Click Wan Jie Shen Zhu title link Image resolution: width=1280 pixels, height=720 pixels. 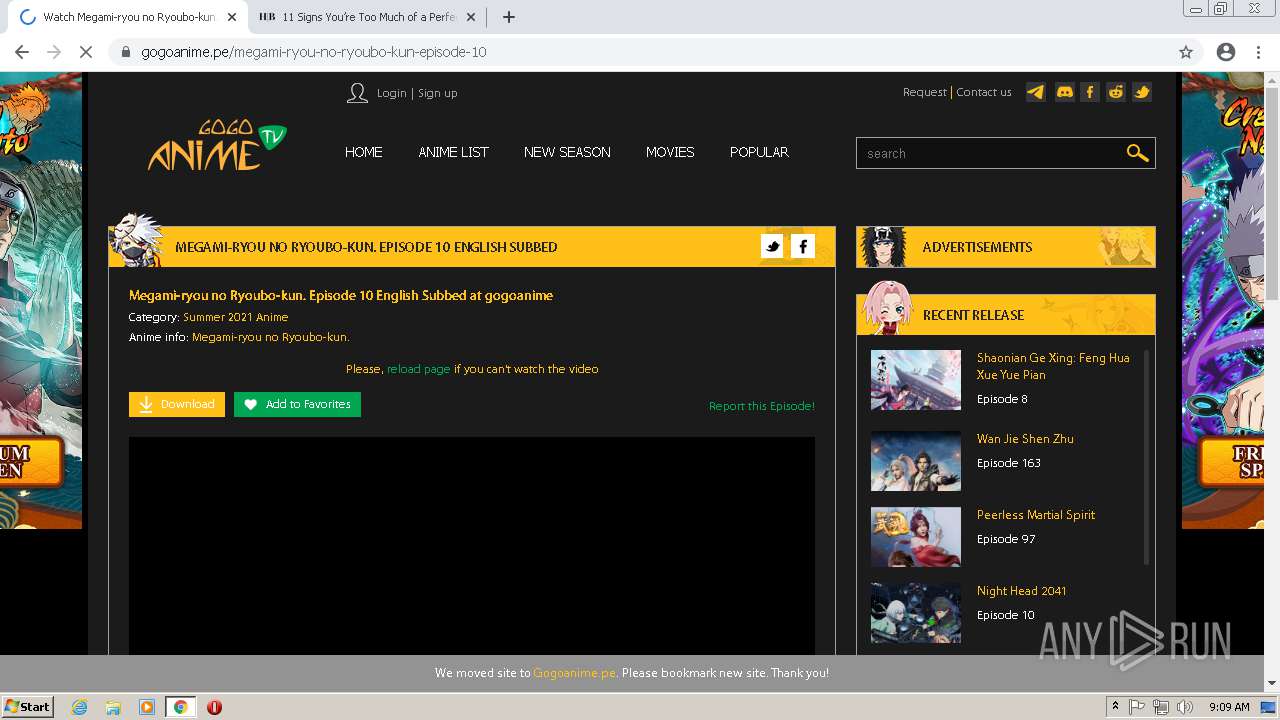click(1025, 439)
